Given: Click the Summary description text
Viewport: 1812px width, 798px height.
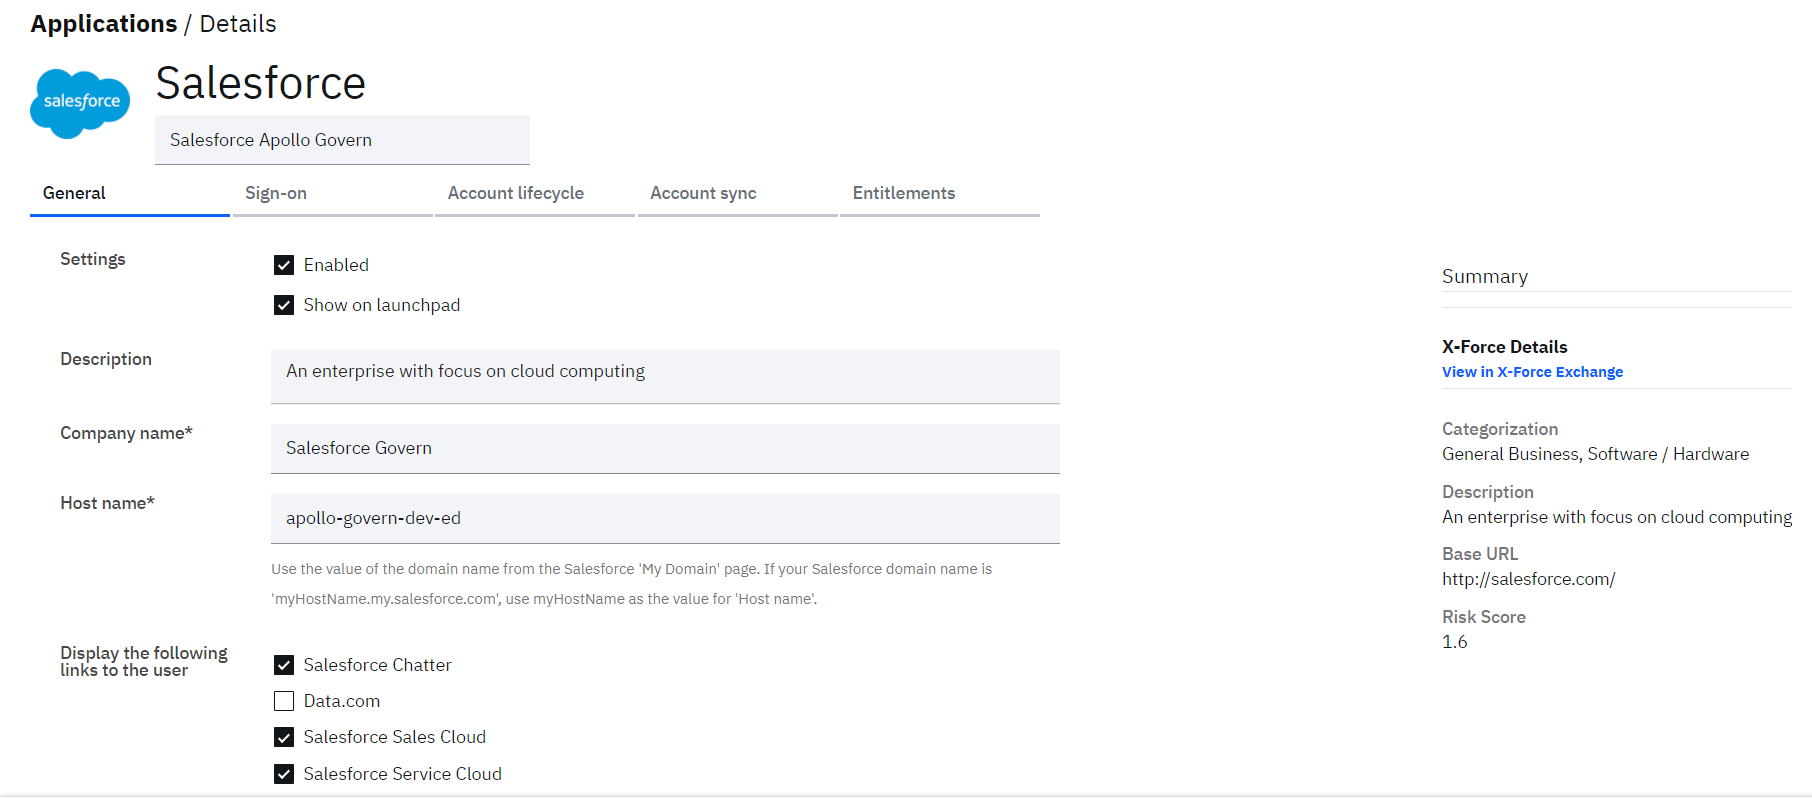Looking at the screenshot, I should pyautogui.click(x=1617, y=517).
